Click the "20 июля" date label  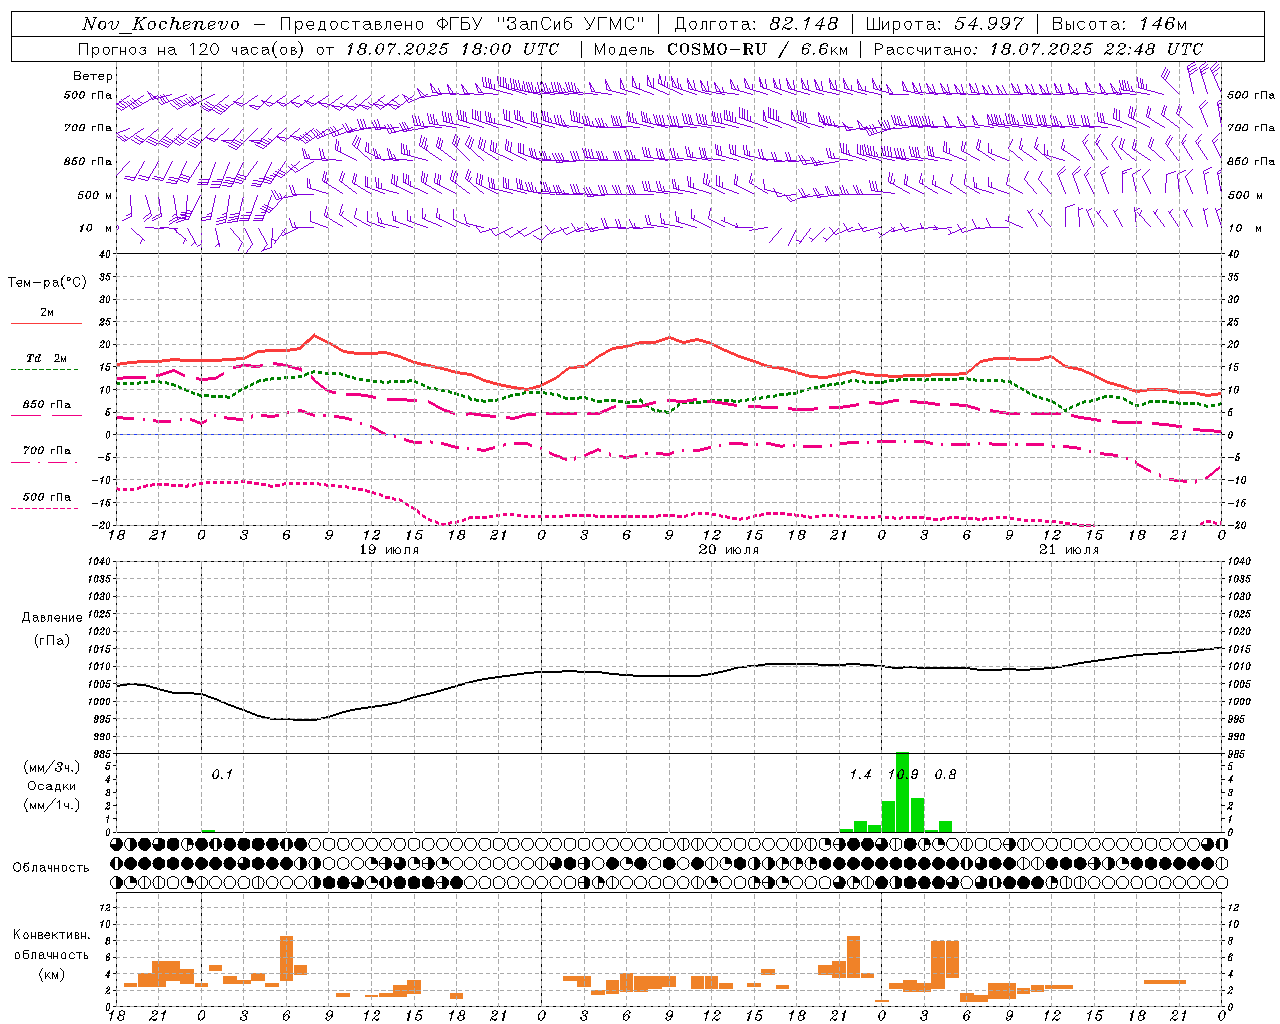tap(729, 550)
